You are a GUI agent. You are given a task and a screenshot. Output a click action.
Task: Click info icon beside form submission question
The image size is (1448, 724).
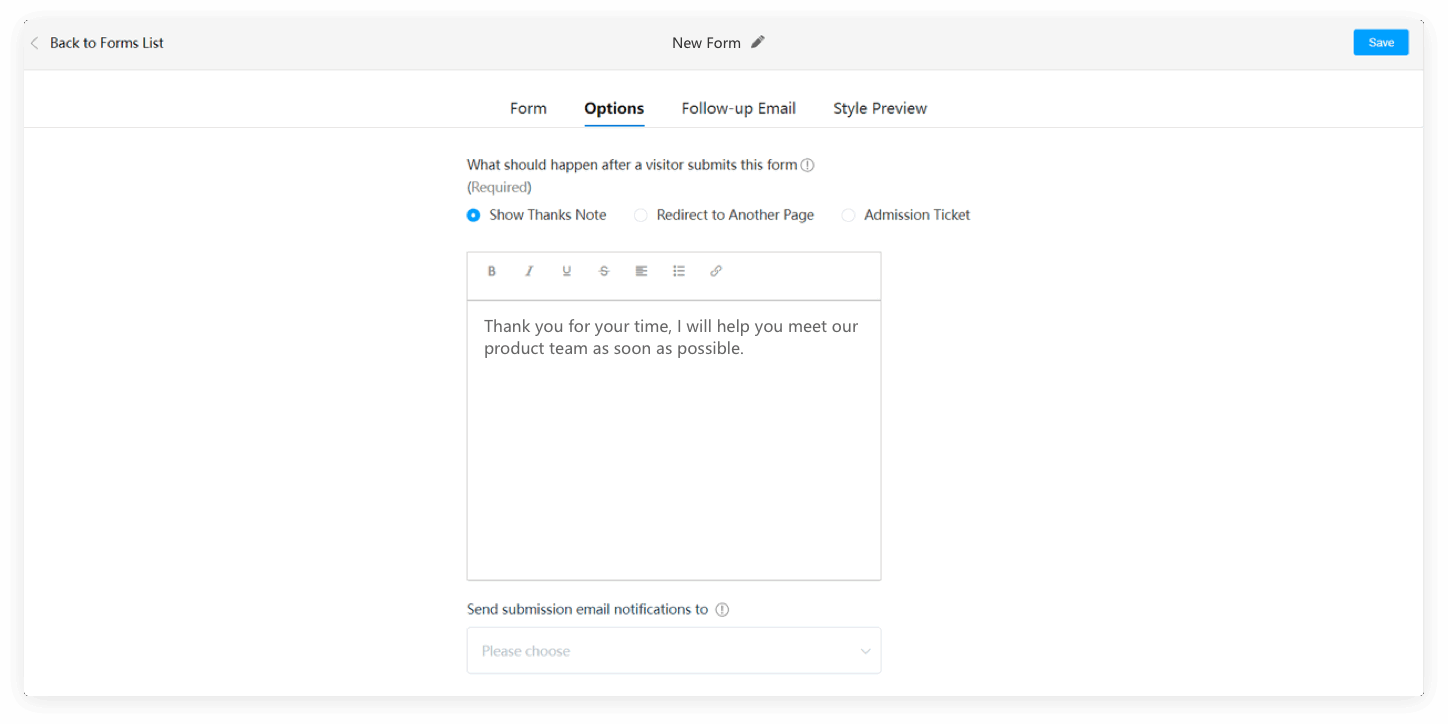(807, 165)
